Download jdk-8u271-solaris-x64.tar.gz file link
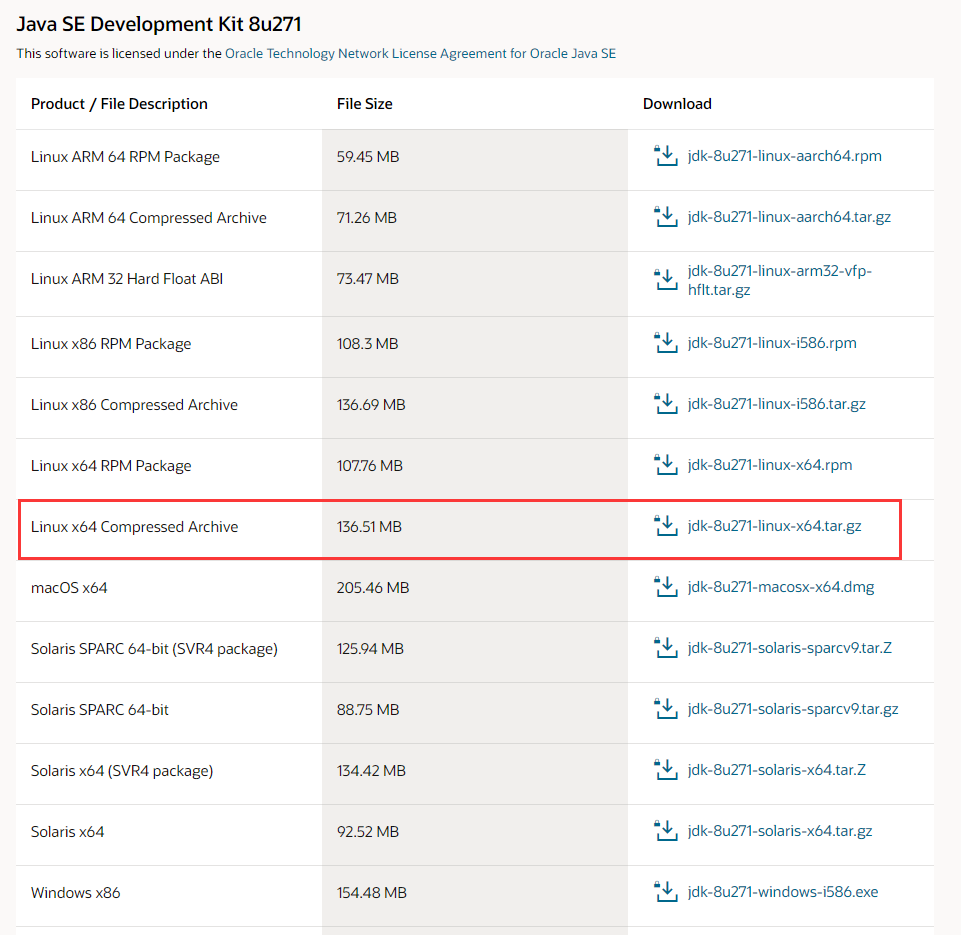This screenshot has height=935, width=961. pyautogui.click(x=780, y=831)
